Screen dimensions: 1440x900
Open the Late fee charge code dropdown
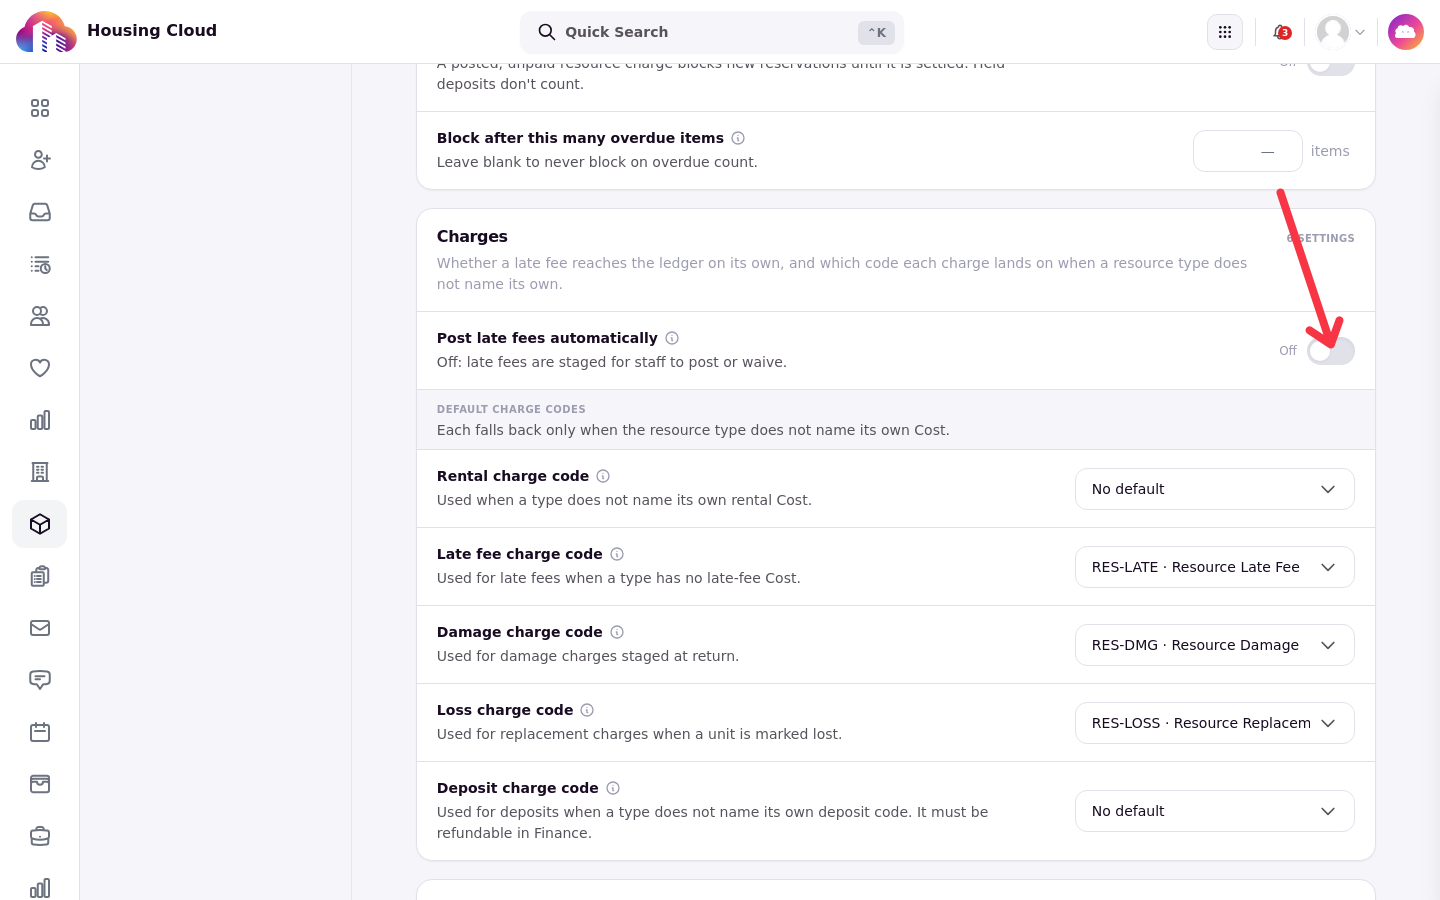(1215, 567)
